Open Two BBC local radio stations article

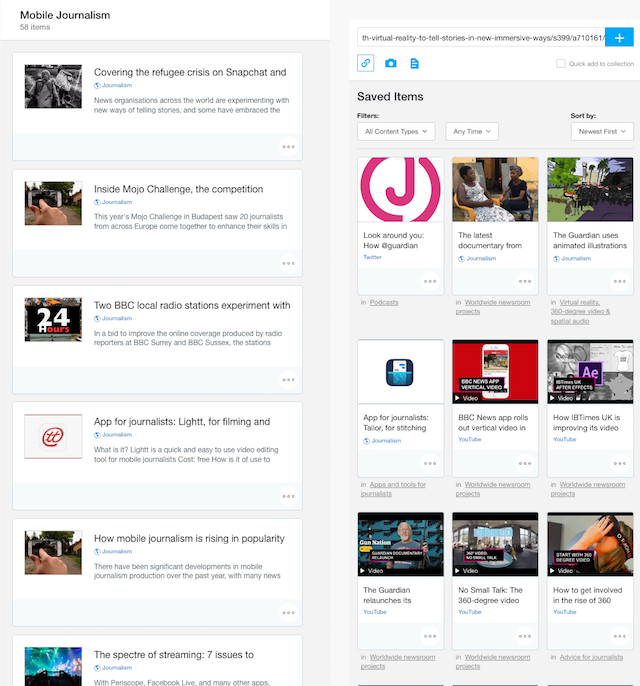192,306
